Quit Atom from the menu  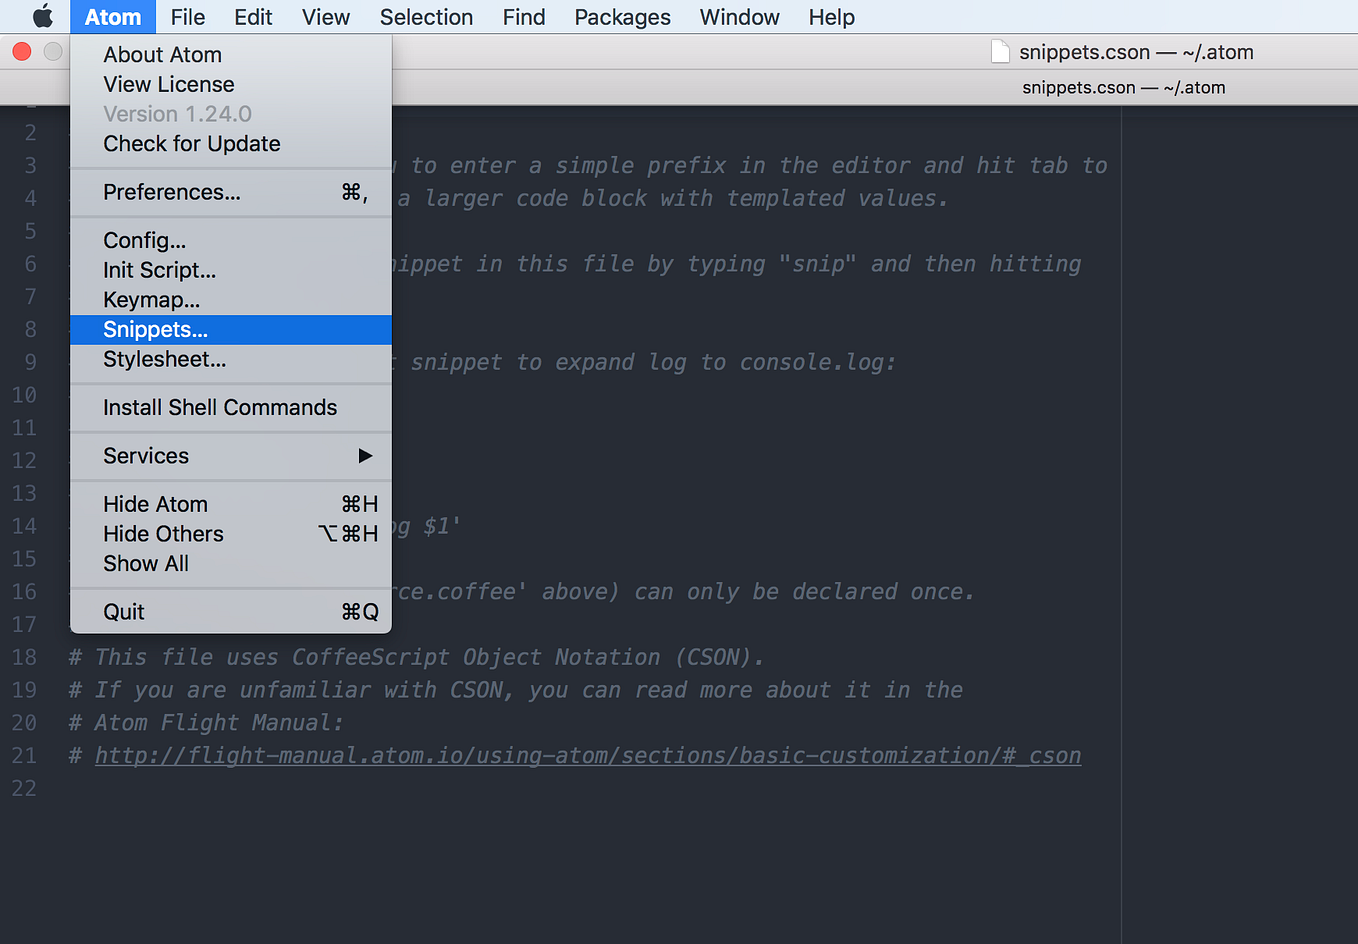(x=123, y=611)
